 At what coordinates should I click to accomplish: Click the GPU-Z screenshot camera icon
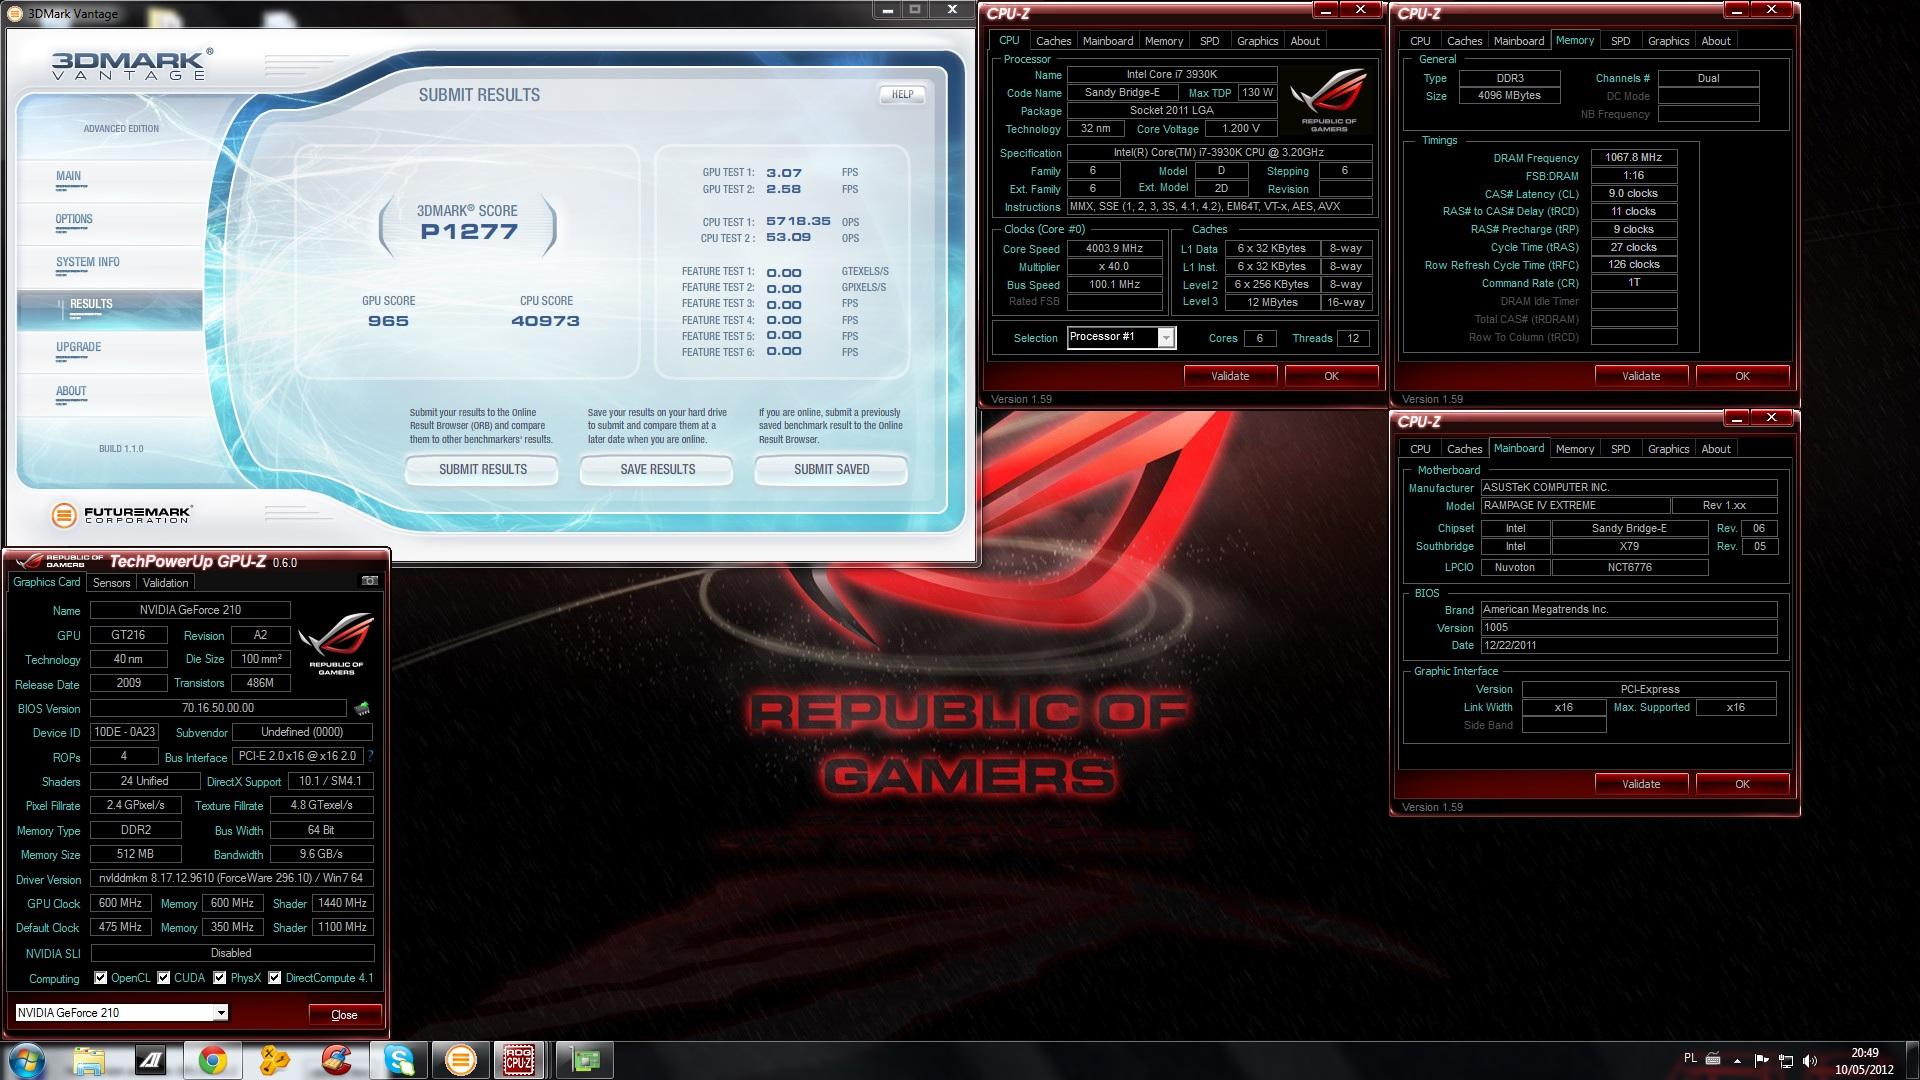coord(369,581)
